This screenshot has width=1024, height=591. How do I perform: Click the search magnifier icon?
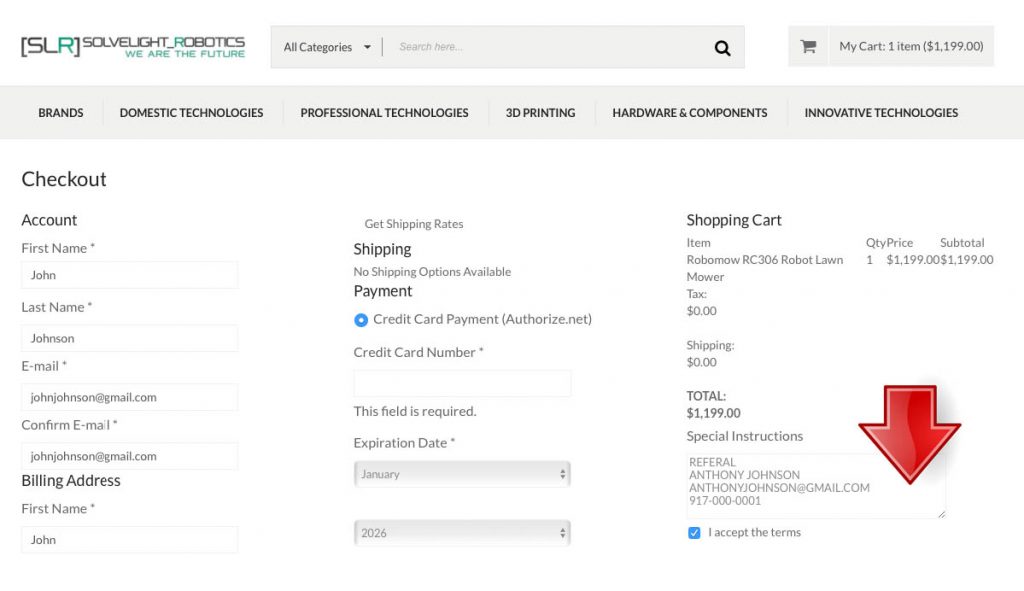pyautogui.click(x=722, y=48)
